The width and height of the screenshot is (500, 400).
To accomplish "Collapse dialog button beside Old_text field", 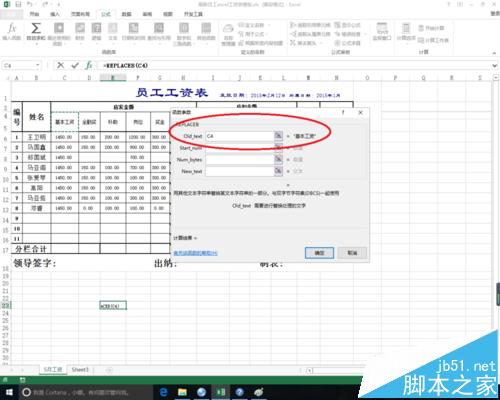I will (278, 136).
